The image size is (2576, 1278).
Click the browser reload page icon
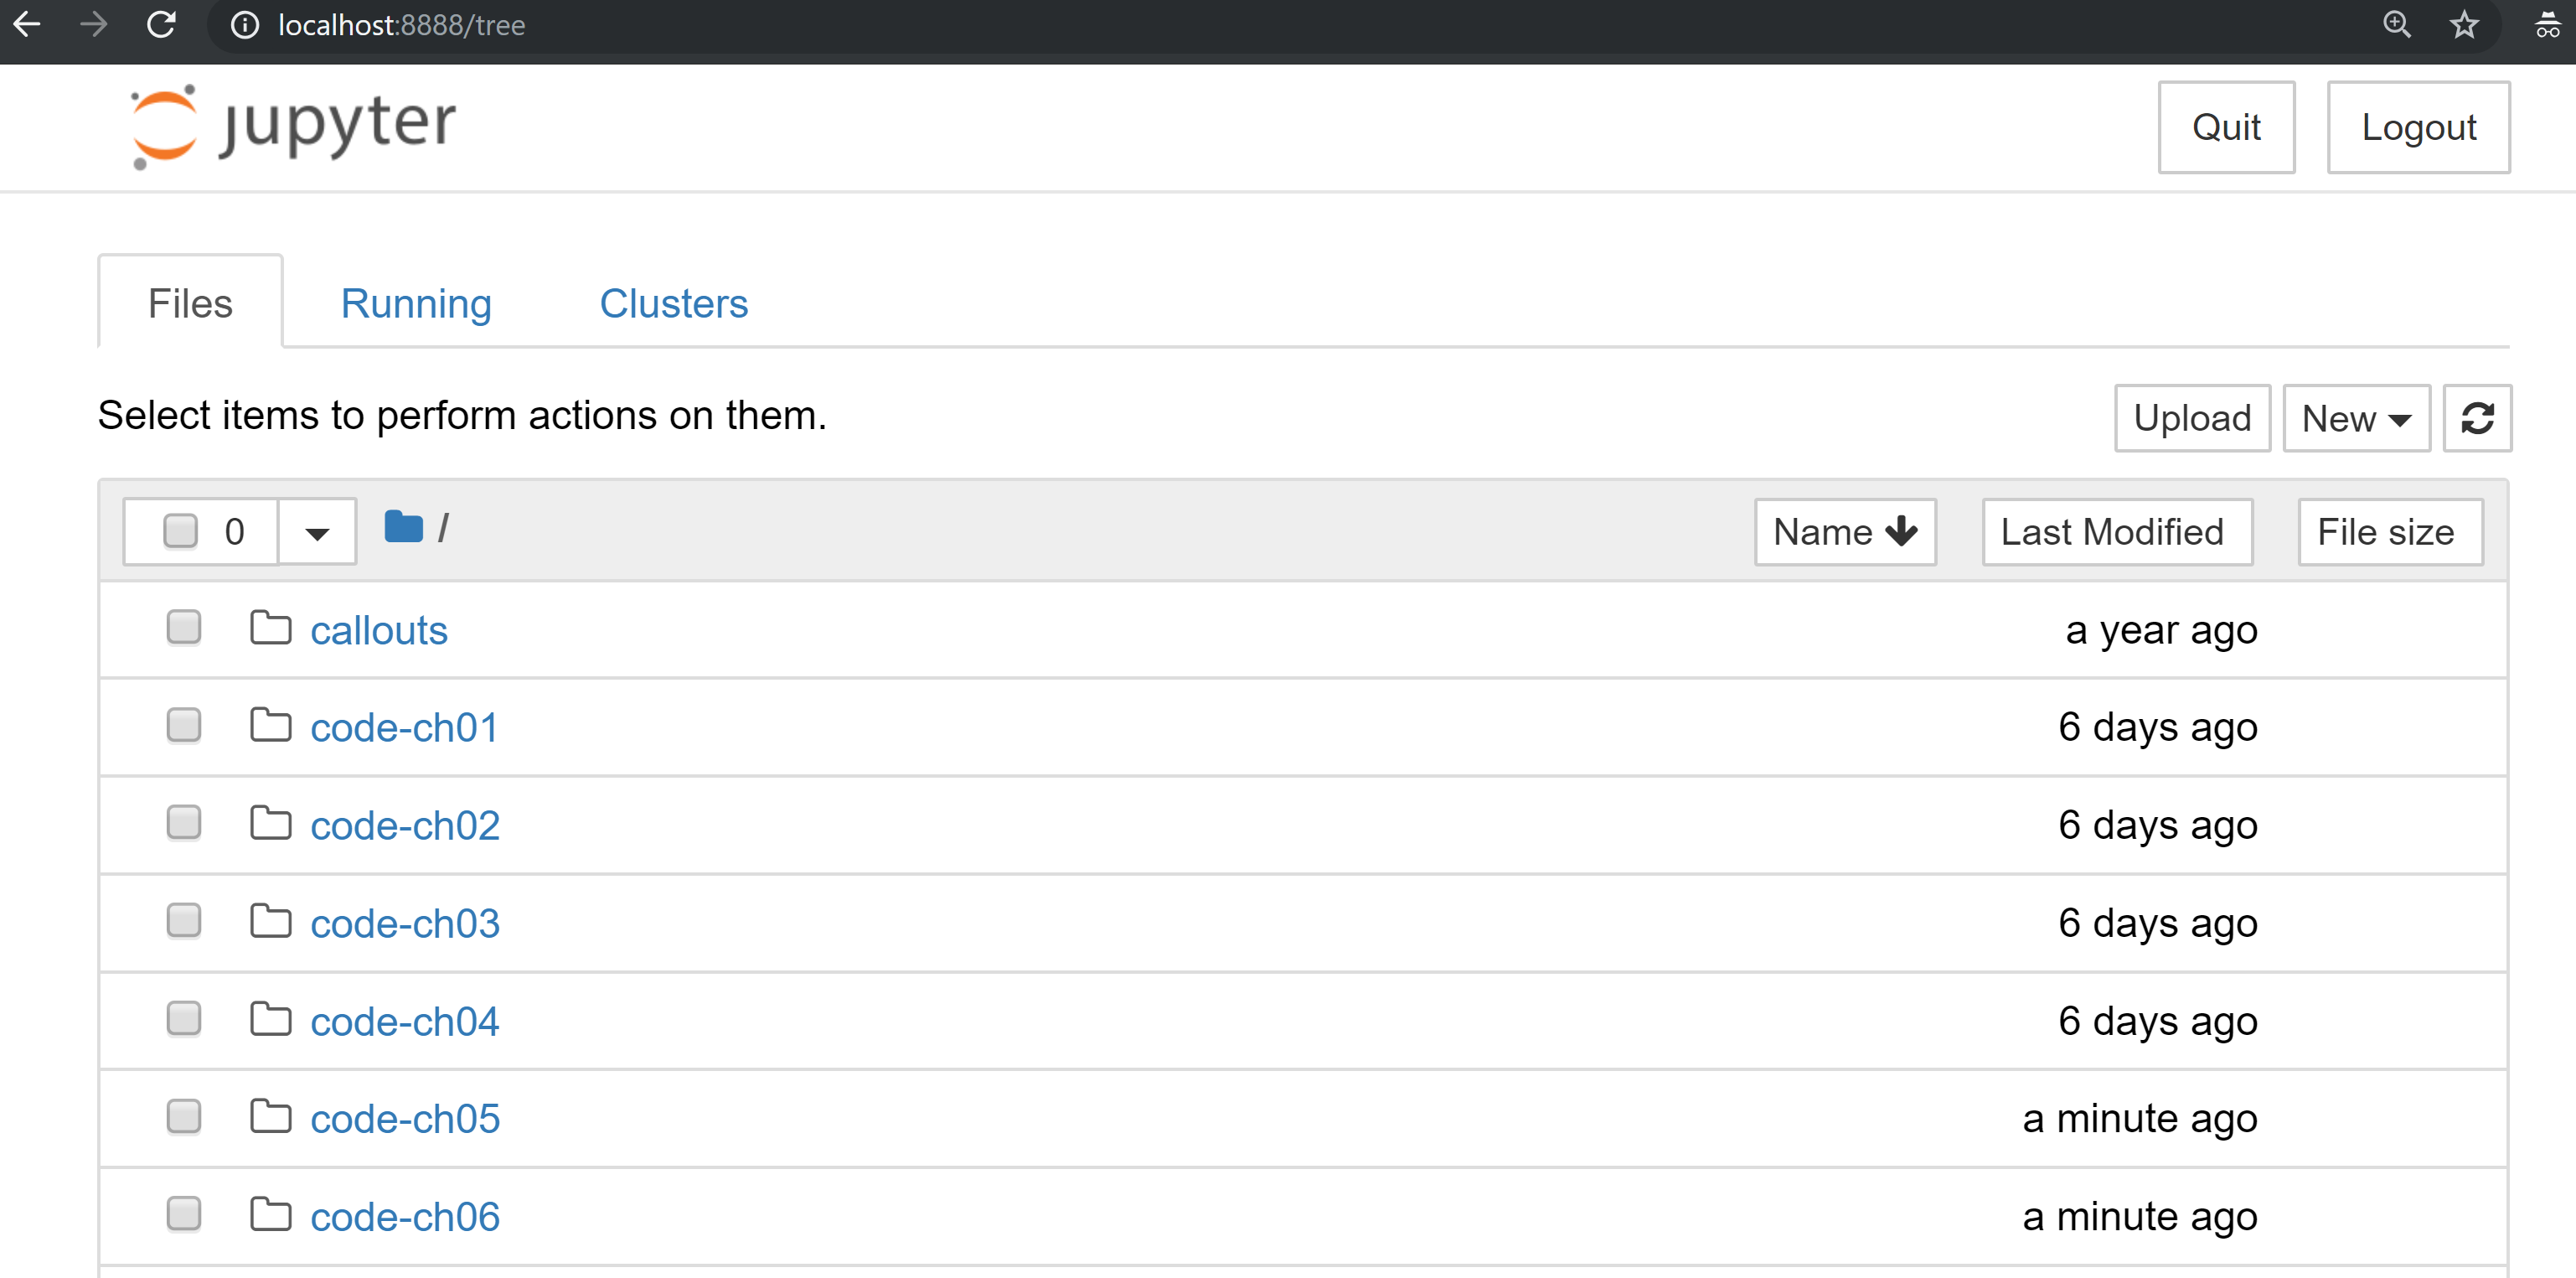pyautogui.click(x=161, y=25)
